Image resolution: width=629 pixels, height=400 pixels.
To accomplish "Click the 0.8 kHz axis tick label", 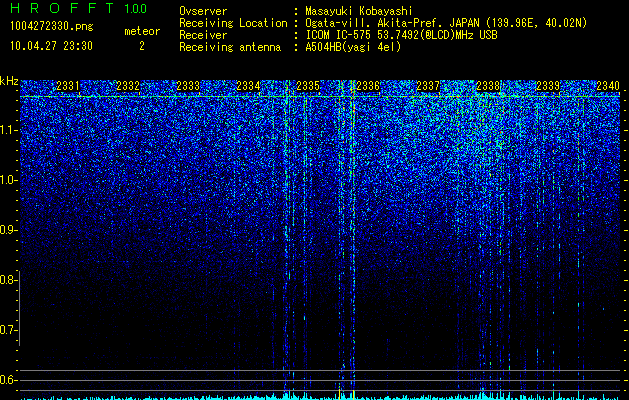I will (x=8, y=280).
